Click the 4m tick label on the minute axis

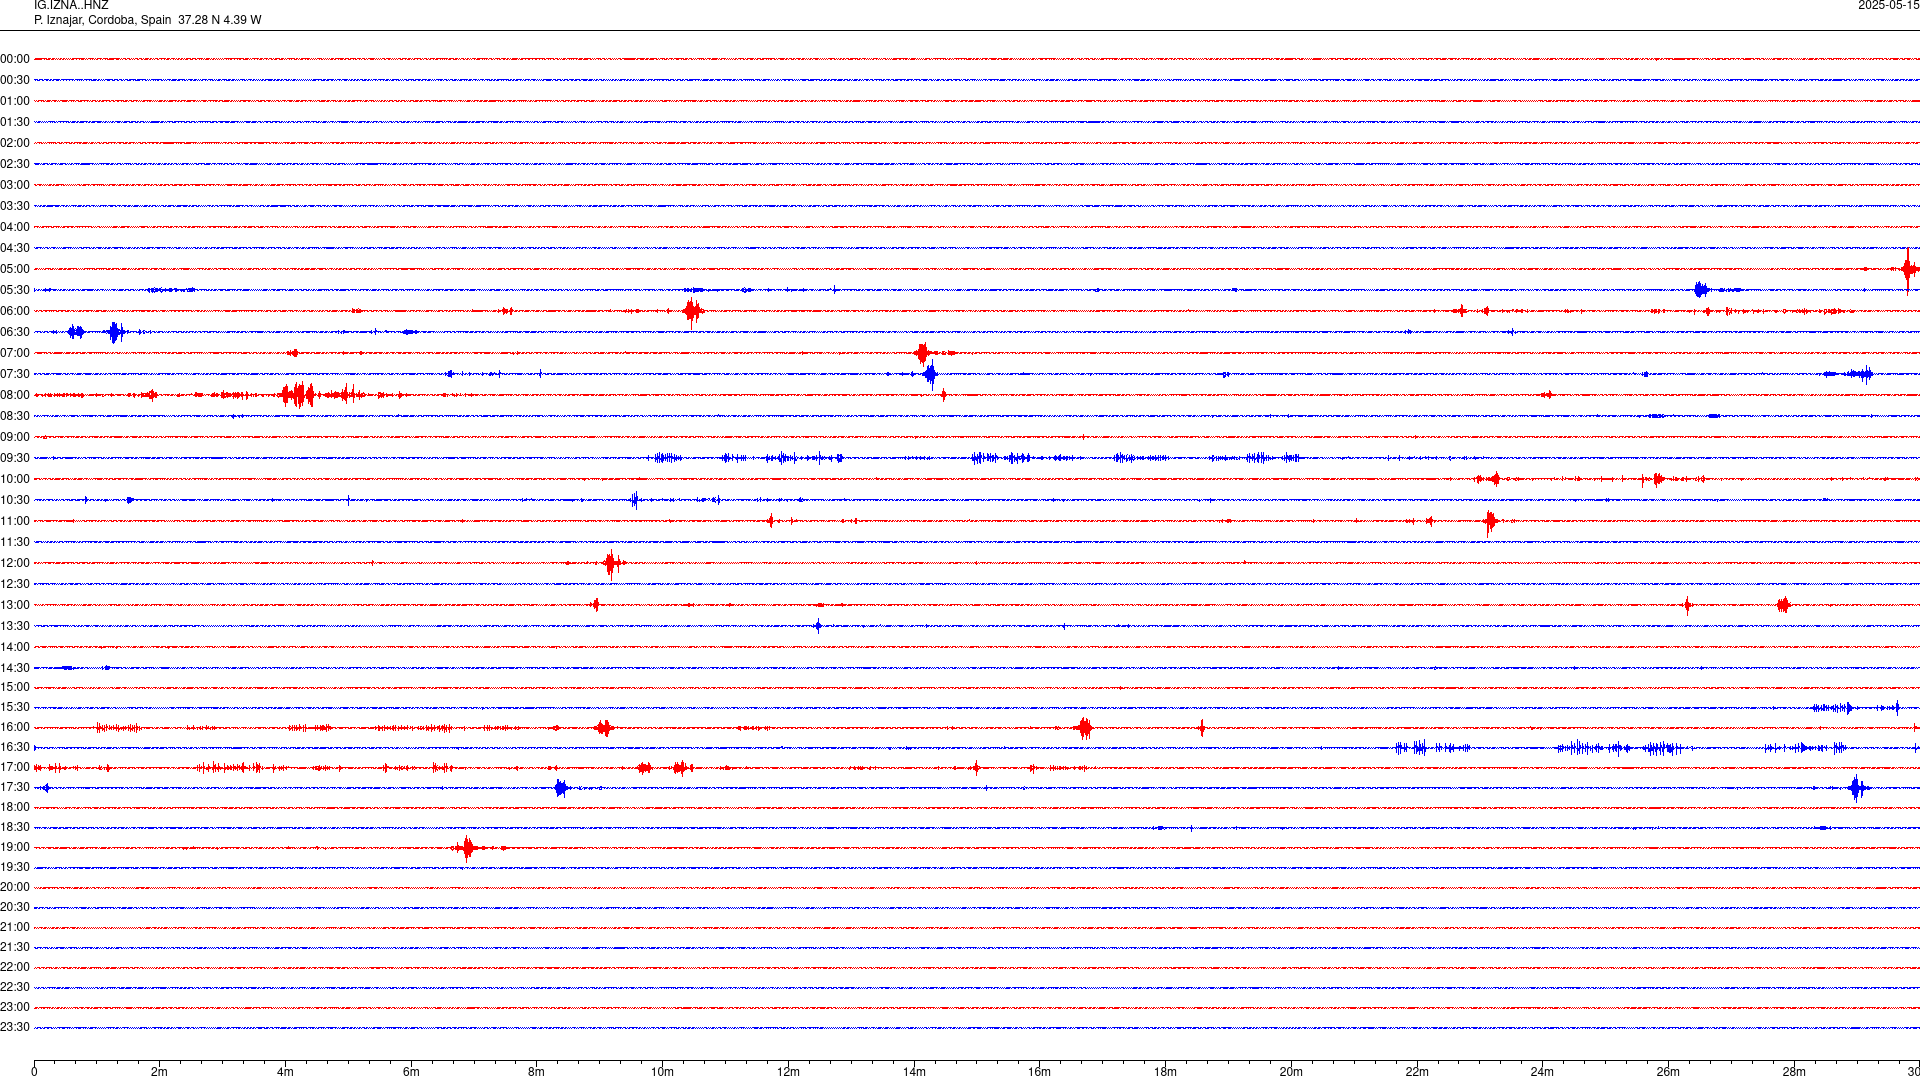tap(285, 1072)
